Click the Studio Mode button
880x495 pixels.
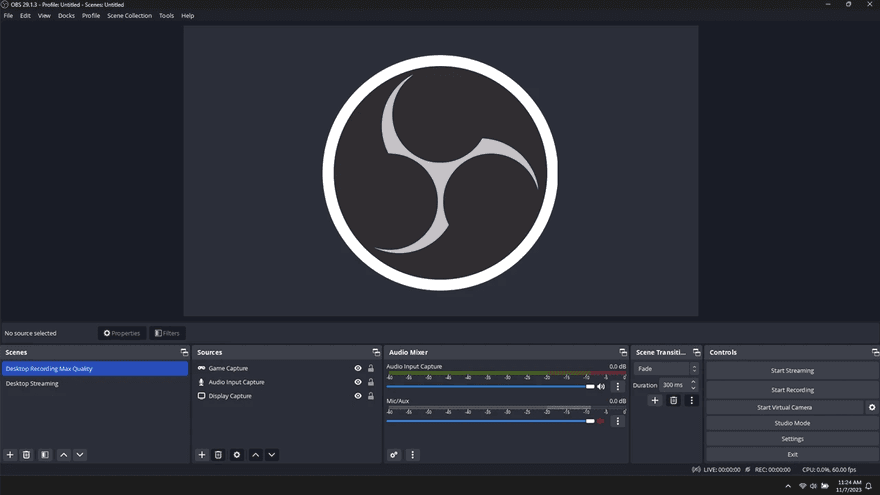tap(792, 423)
